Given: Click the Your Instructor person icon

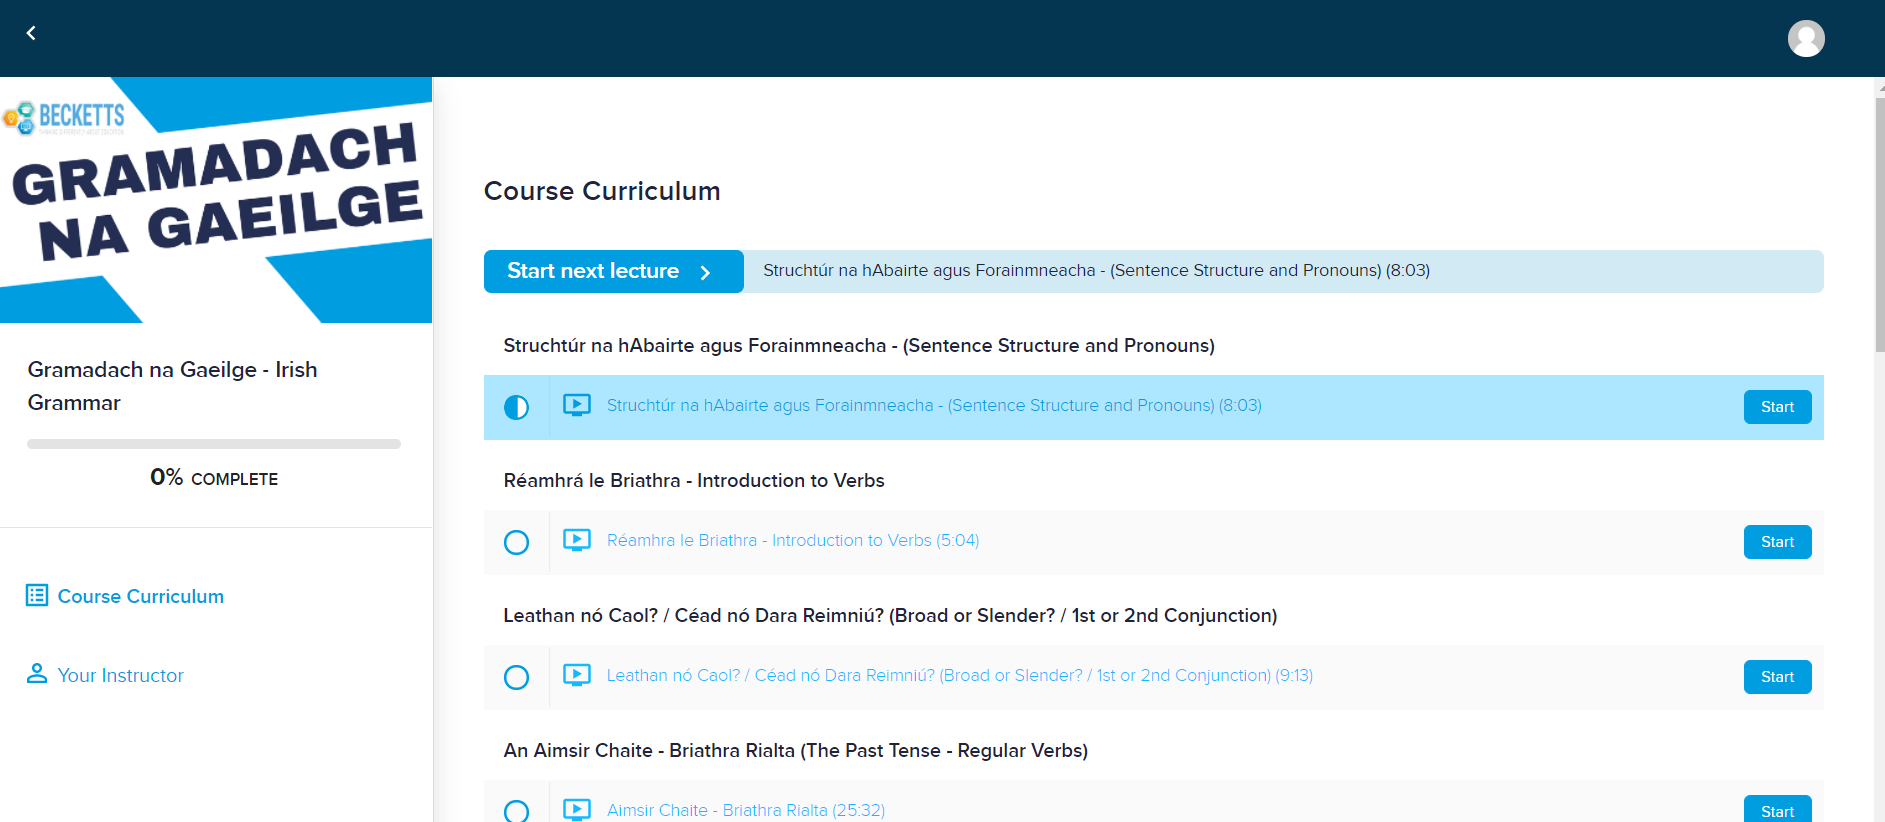Looking at the screenshot, I should coord(37,673).
